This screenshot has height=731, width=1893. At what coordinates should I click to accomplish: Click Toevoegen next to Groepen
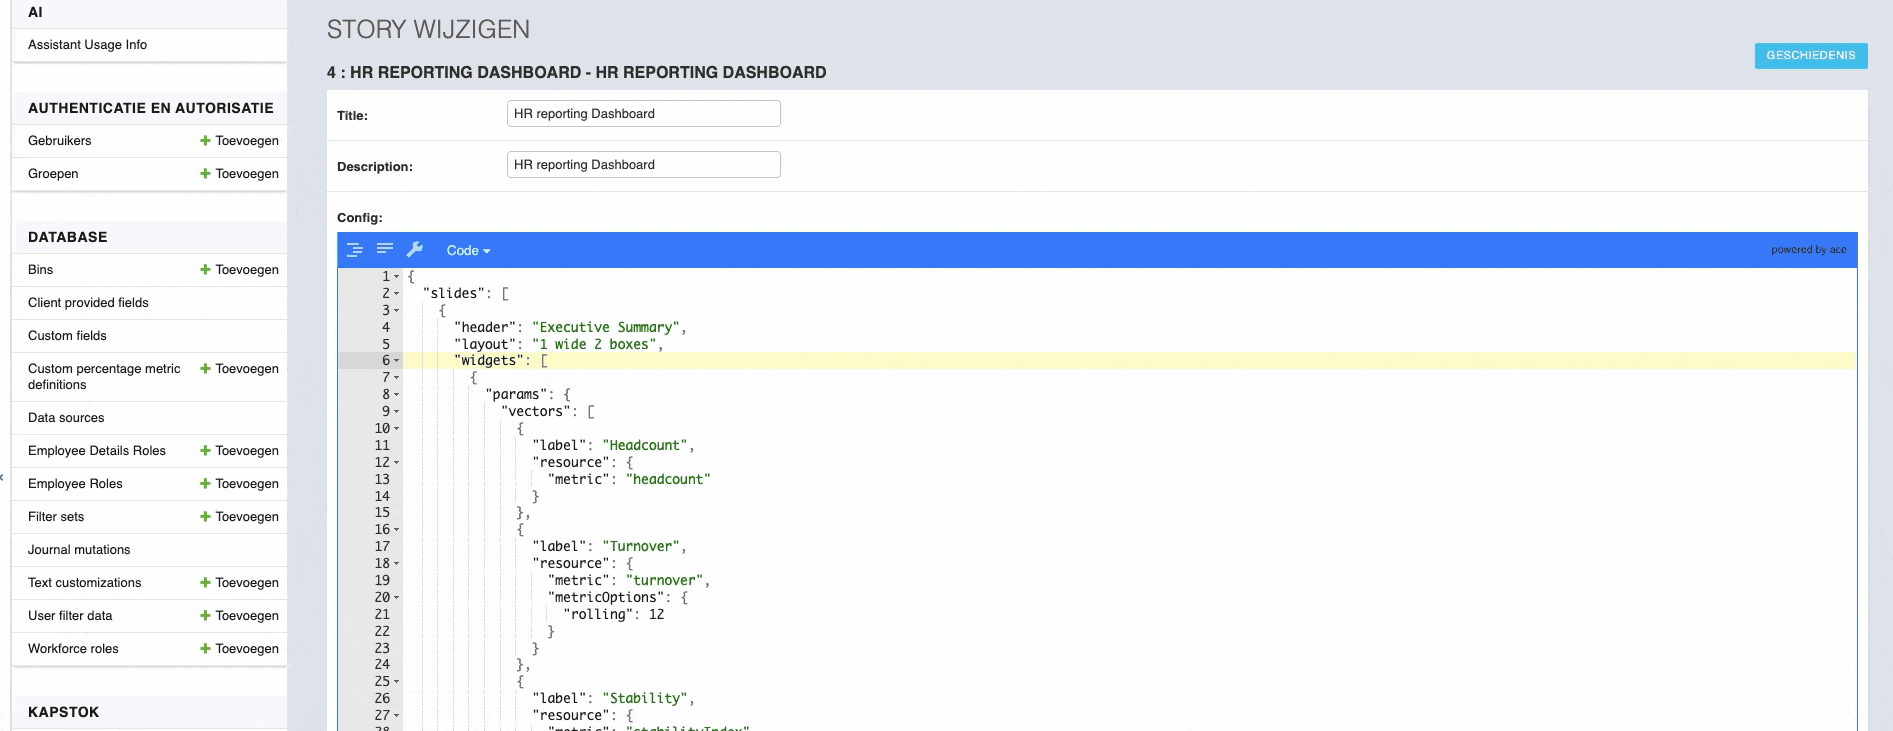[x=247, y=174]
